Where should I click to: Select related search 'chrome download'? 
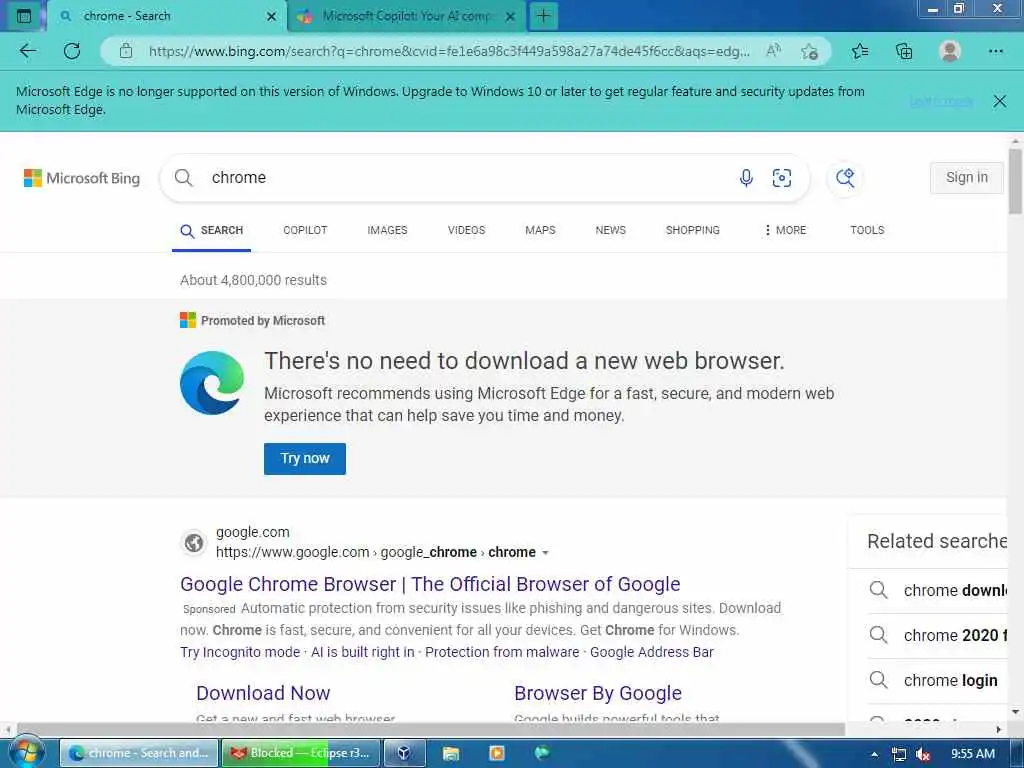pyautogui.click(x=938, y=590)
